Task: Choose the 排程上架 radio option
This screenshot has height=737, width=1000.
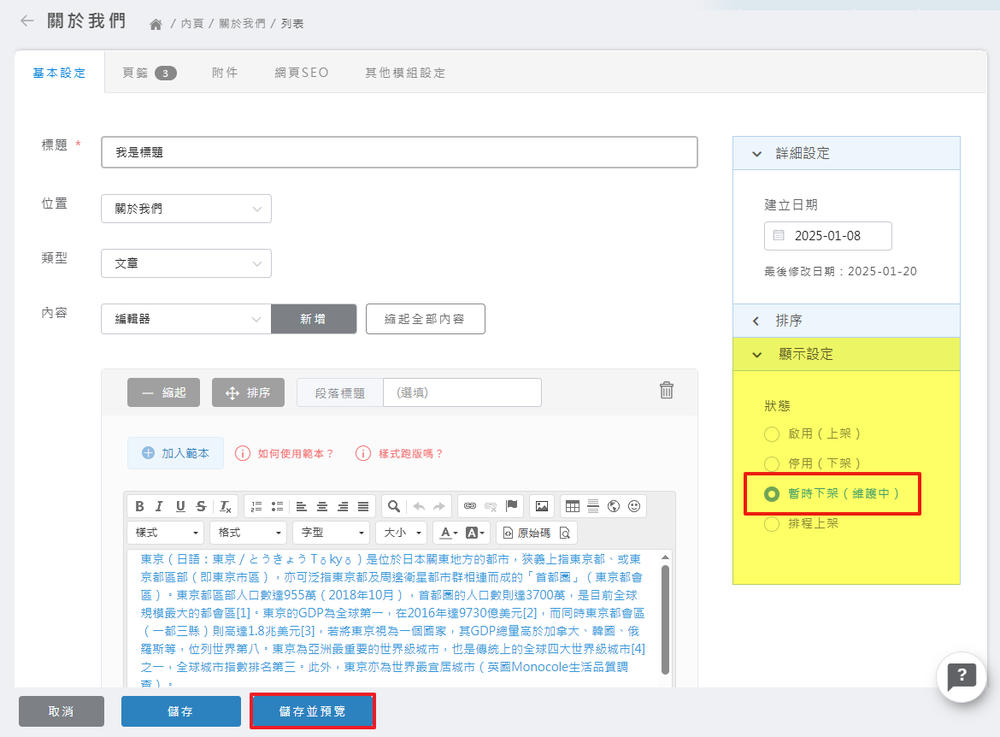Action: [771, 524]
